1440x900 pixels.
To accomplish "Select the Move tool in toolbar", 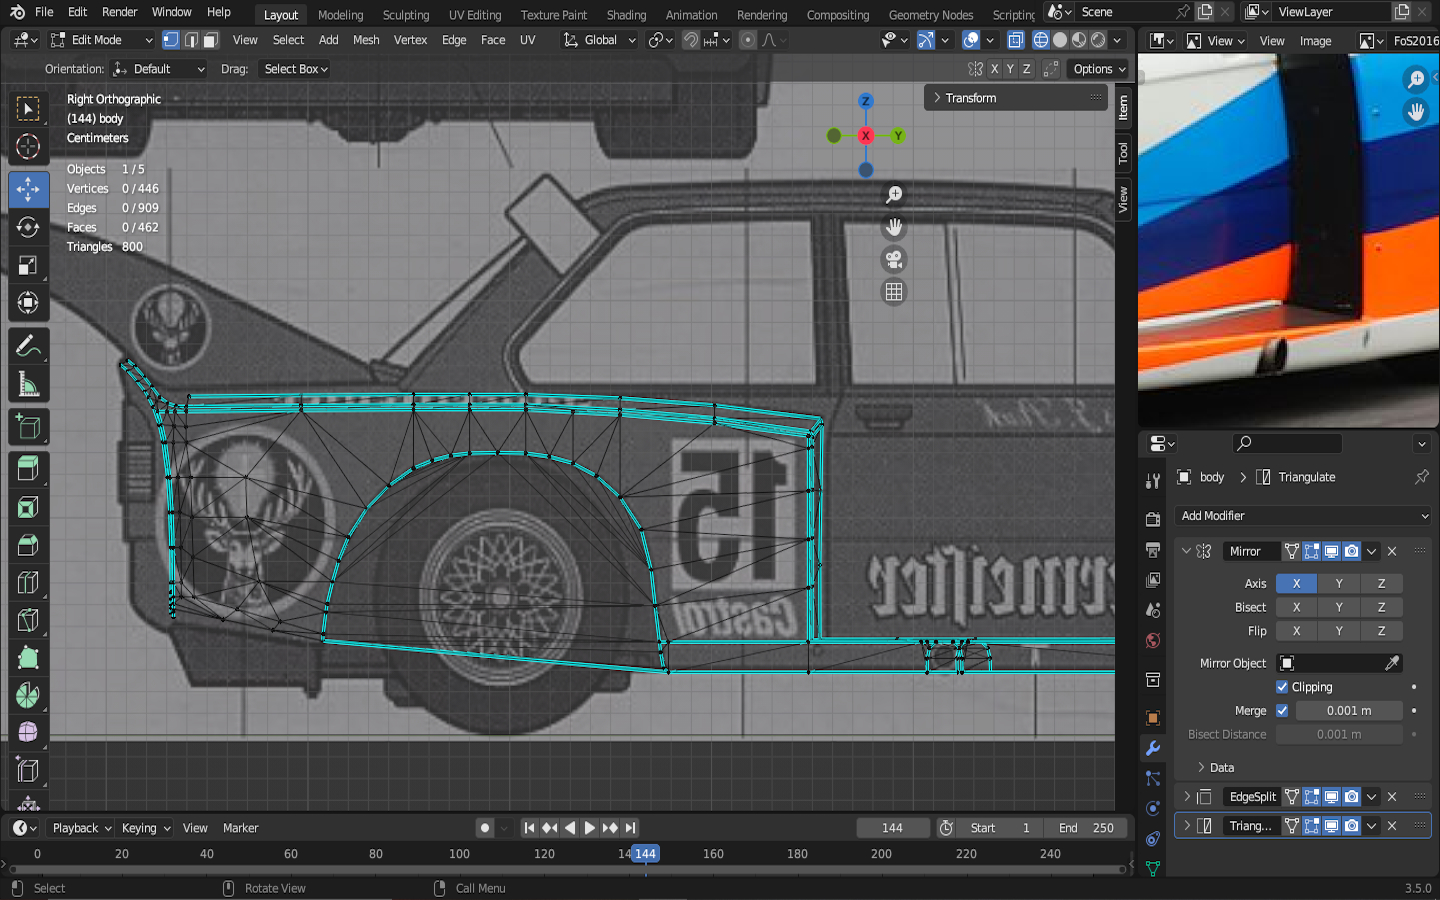I will [x=28, y=189].
